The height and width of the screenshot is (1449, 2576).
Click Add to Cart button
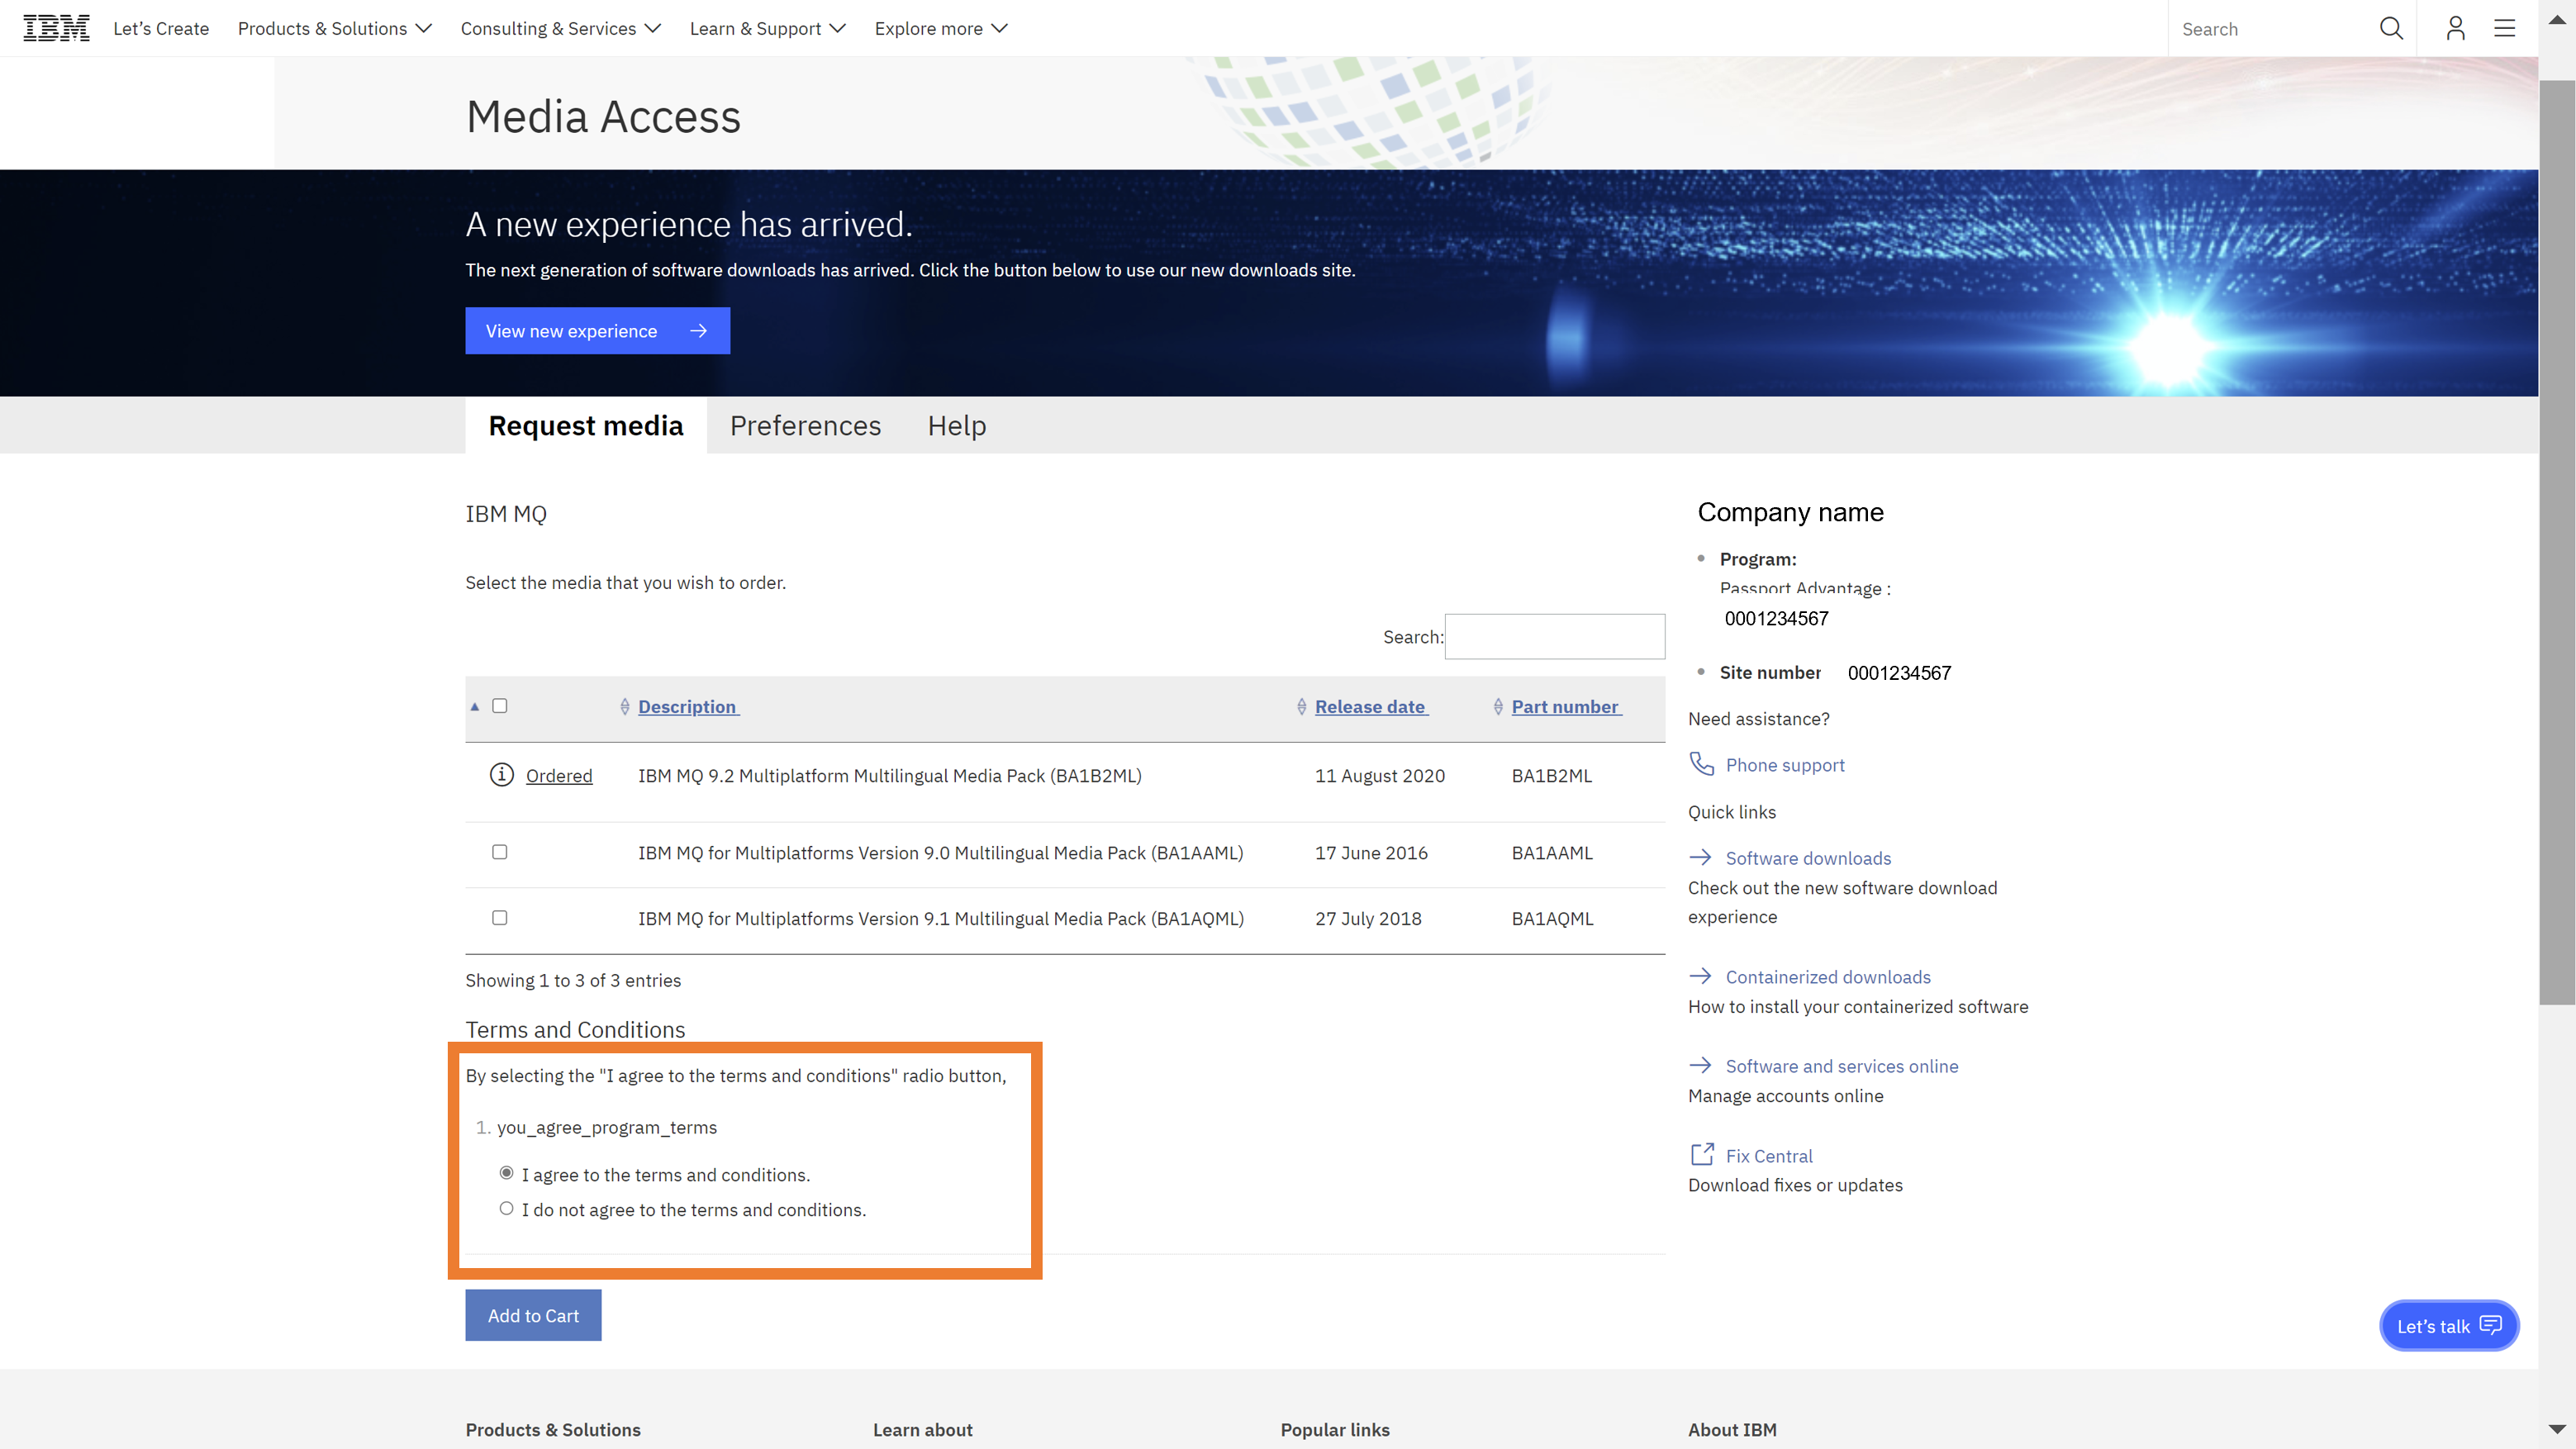[533, 1315]
